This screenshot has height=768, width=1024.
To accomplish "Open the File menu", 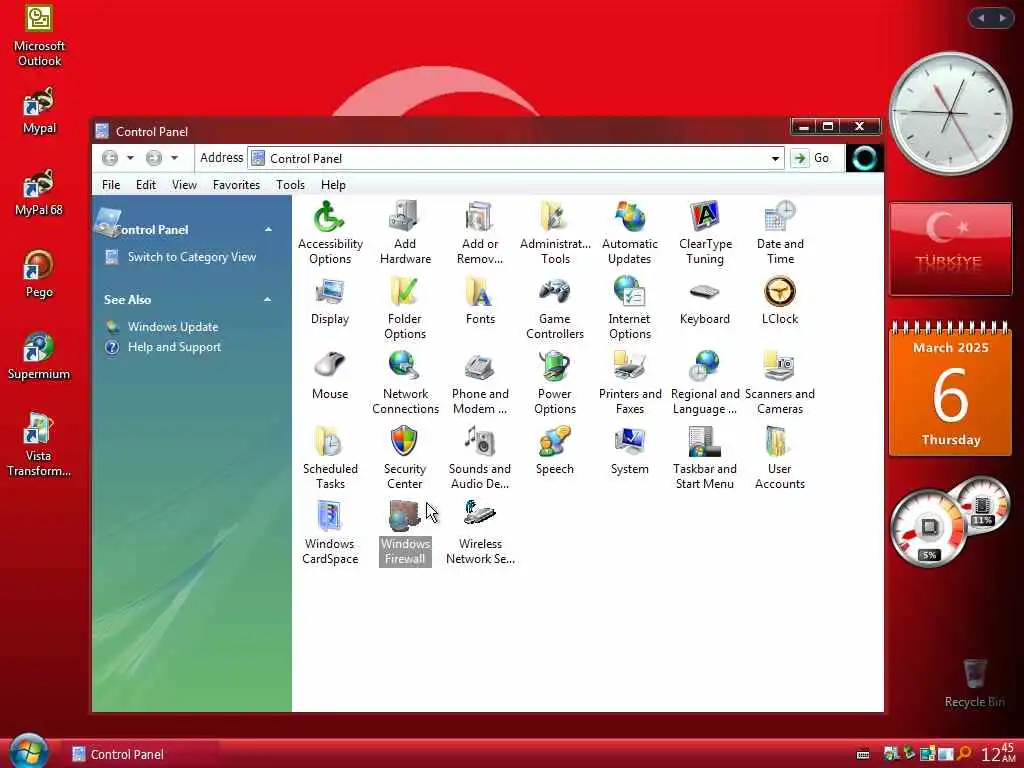I will click(x=111, y=185).
